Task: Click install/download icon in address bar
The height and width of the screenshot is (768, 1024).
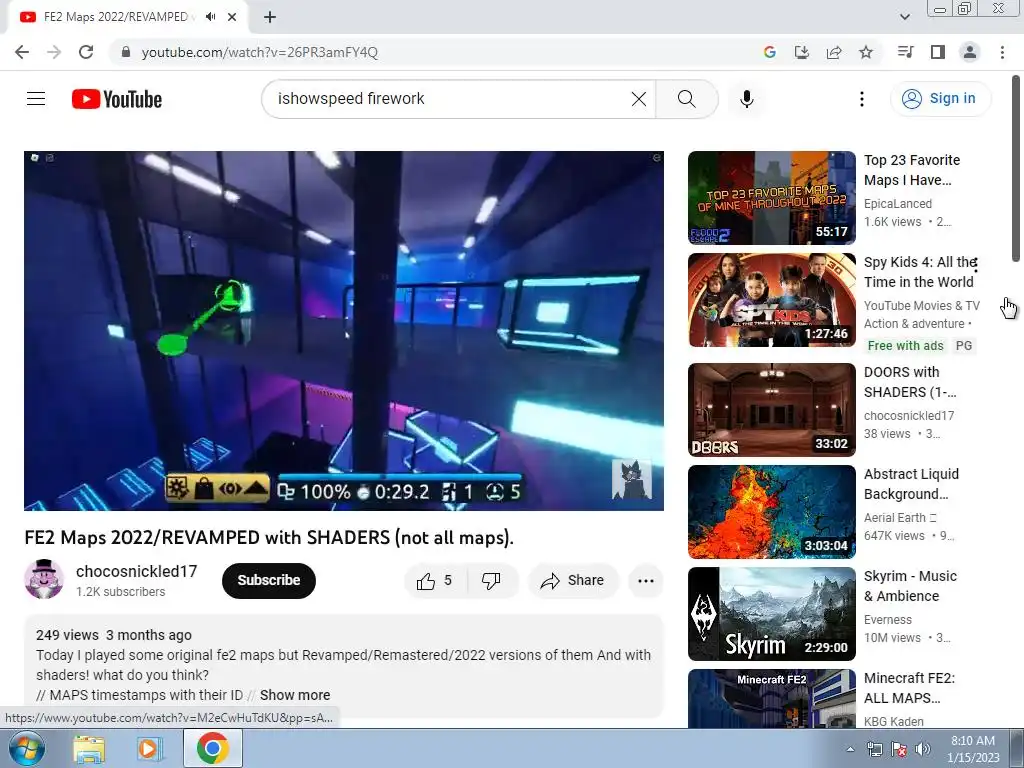Action: [801, 52]
